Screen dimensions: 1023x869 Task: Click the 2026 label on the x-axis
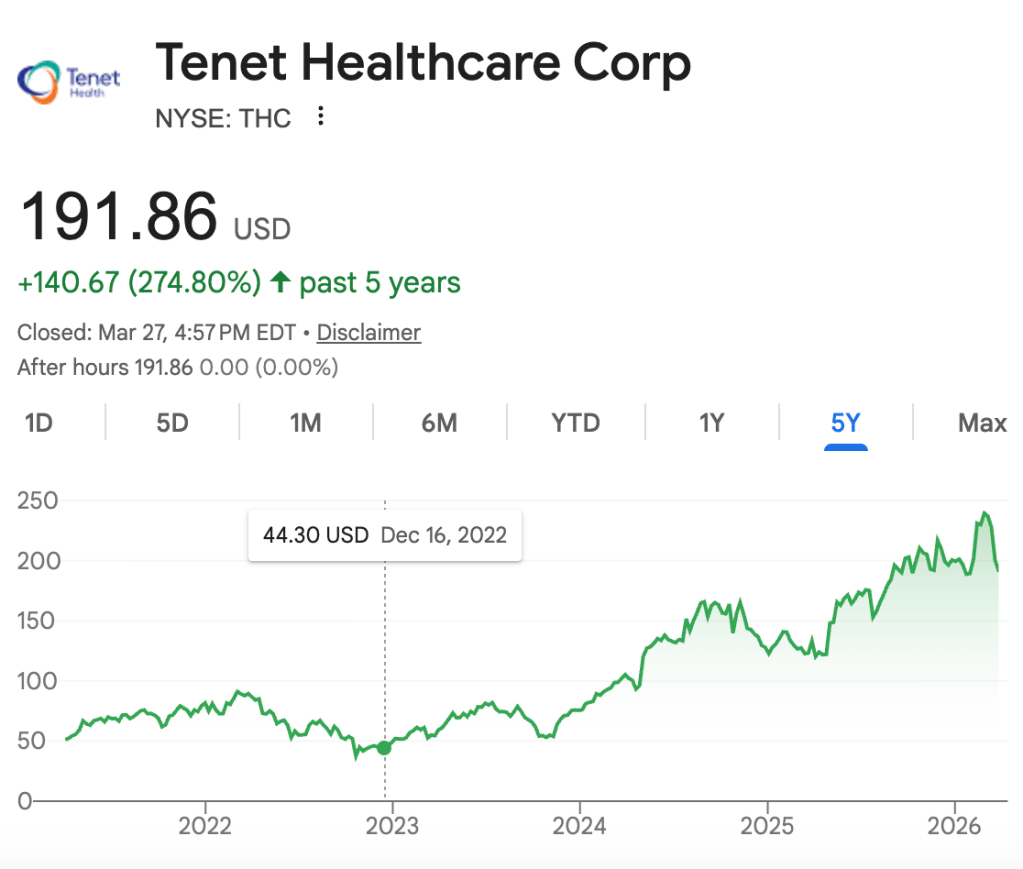[x=954, y=827]
